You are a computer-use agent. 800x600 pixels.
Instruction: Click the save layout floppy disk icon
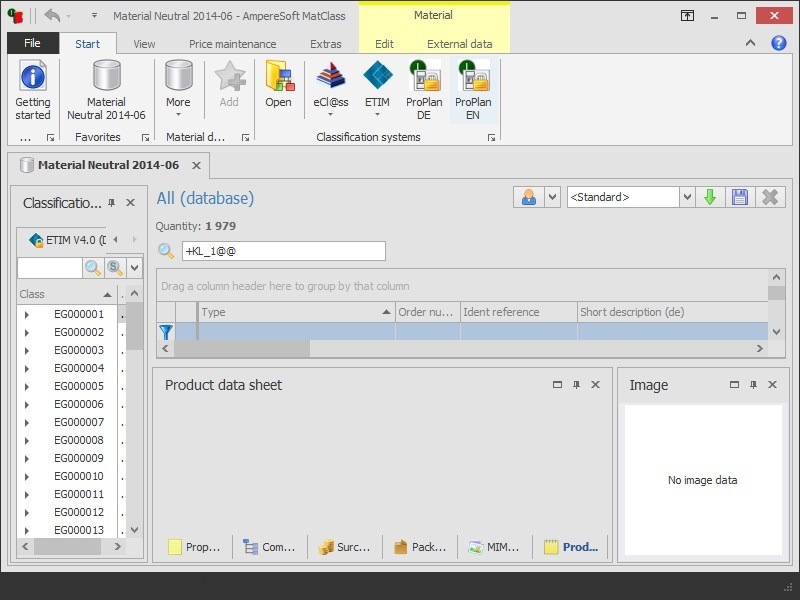tap(740, 197)
